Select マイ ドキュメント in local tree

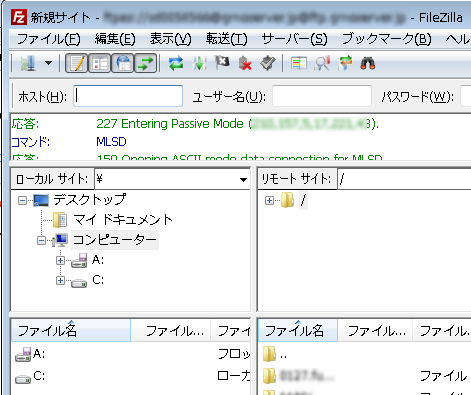pos(123,220)
